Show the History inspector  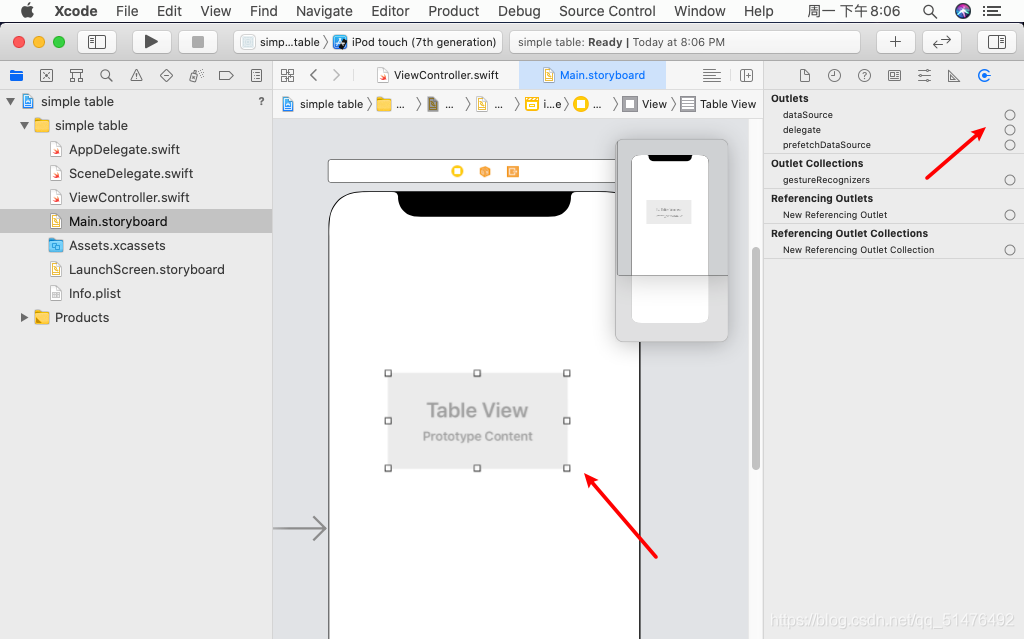pos(834,76)
